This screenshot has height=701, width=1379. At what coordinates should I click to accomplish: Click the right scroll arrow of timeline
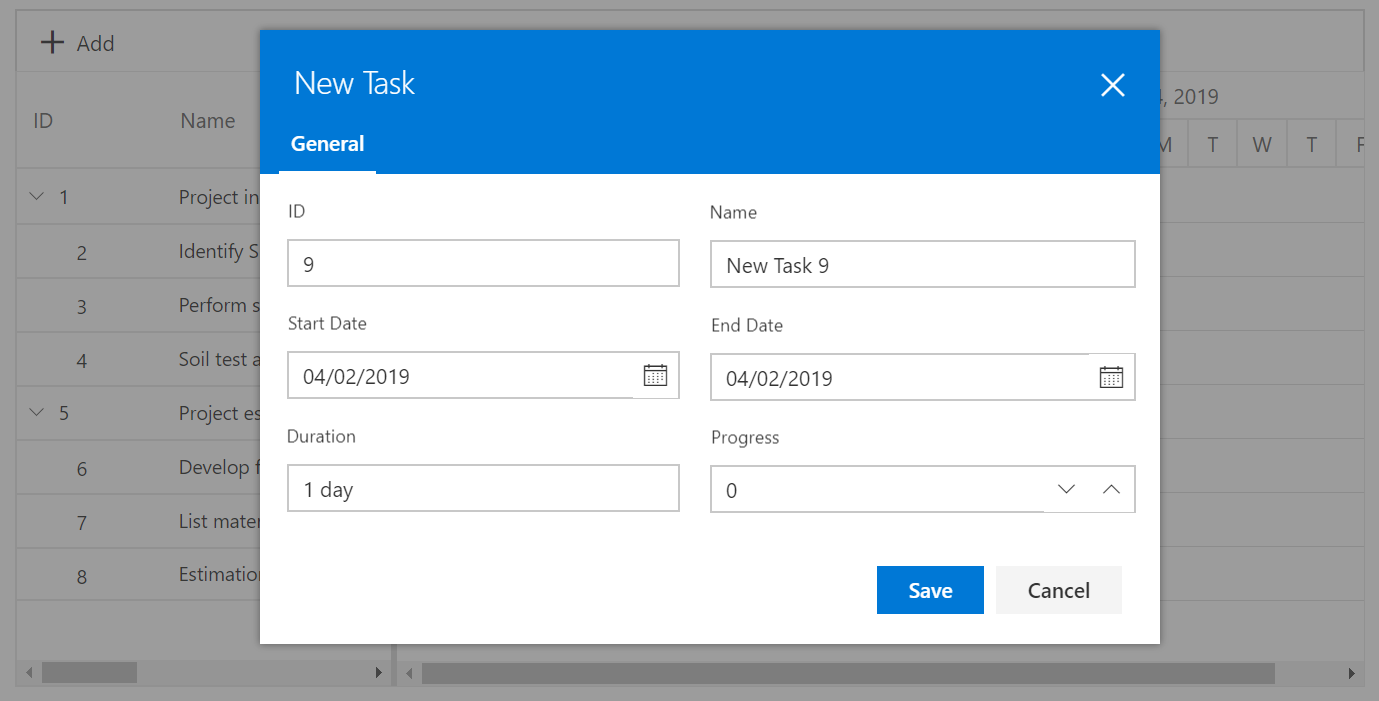click(x=1354, y=672)
